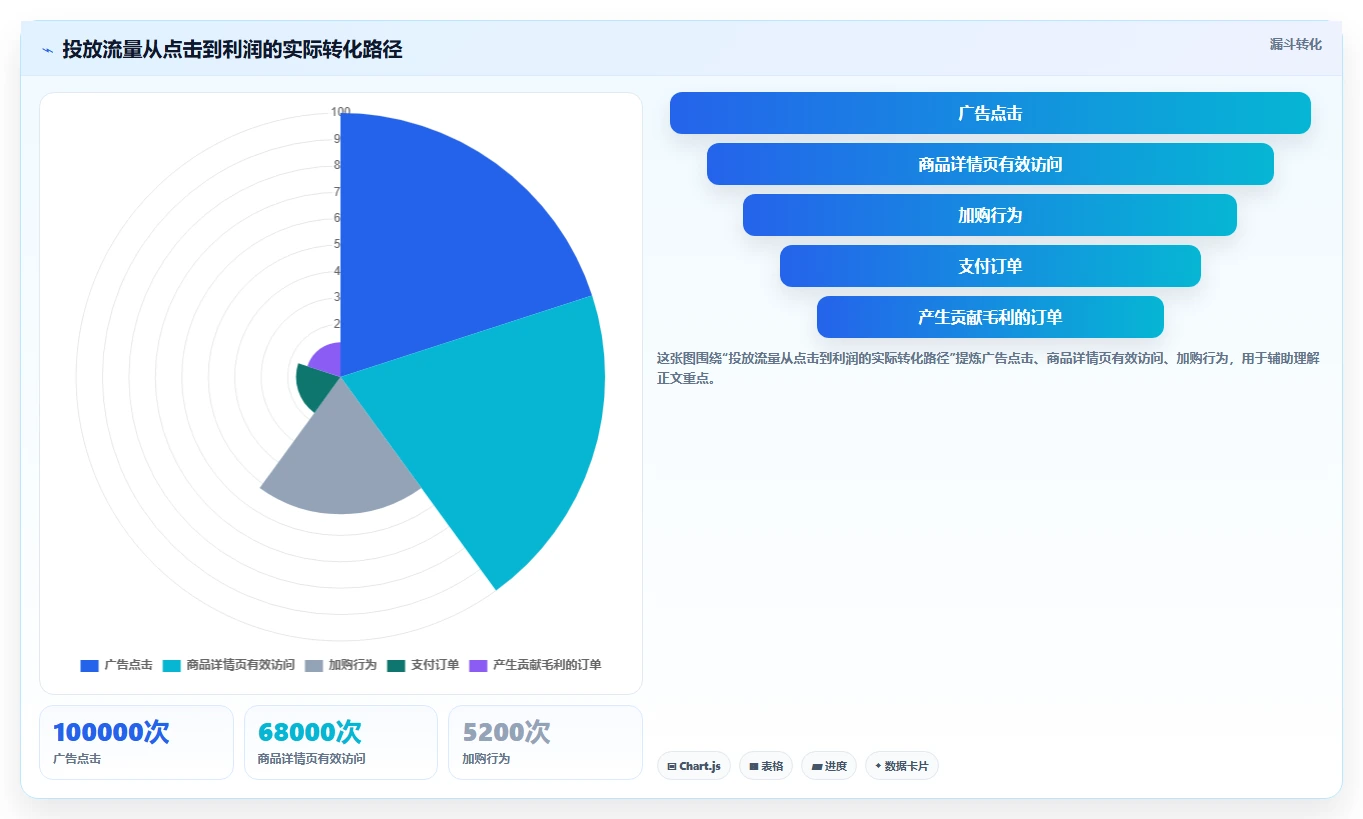Image resolution: width=1363 pixels, height=819 pixels.
Task: Click the dark green 支付订单 chart segment
Action: coord(315,388)
